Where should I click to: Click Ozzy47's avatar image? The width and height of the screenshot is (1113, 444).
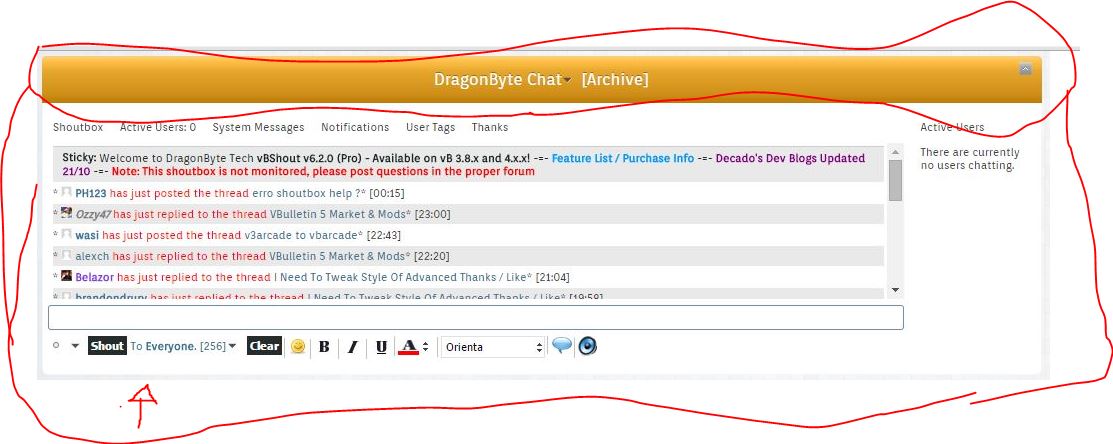click(x=67, y=213)
